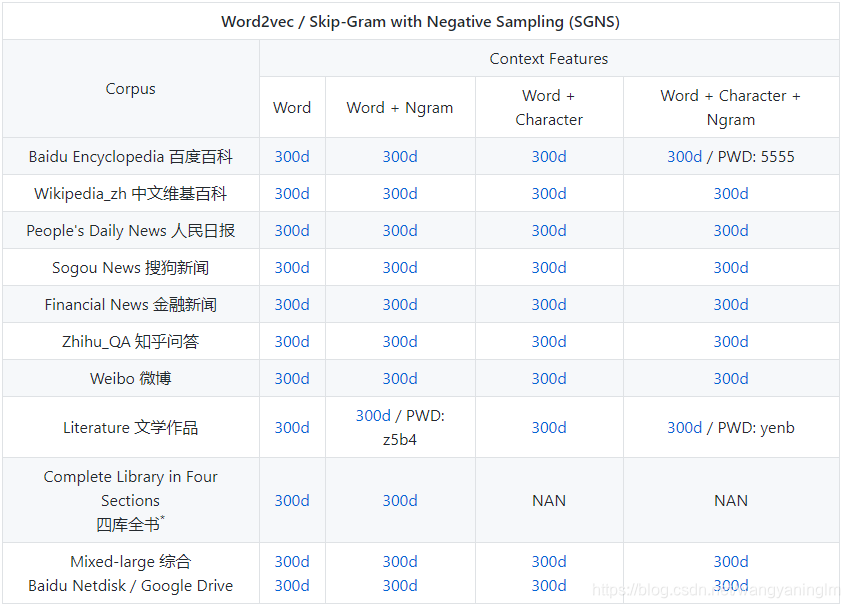Select the 'Context Features' header text
Viewport: 850px width, 608px height.
point(549,59)
